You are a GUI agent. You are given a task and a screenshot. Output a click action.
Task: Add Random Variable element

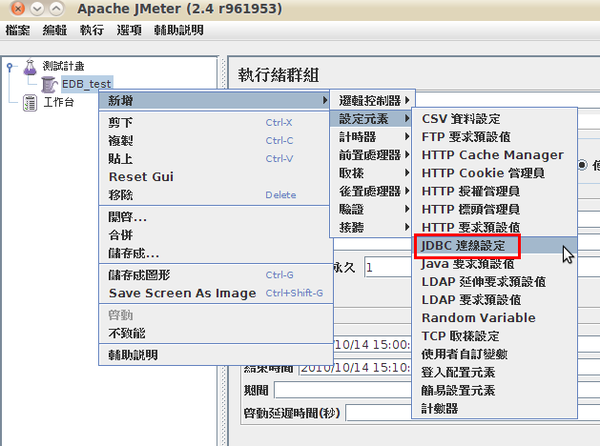[494, 318]
